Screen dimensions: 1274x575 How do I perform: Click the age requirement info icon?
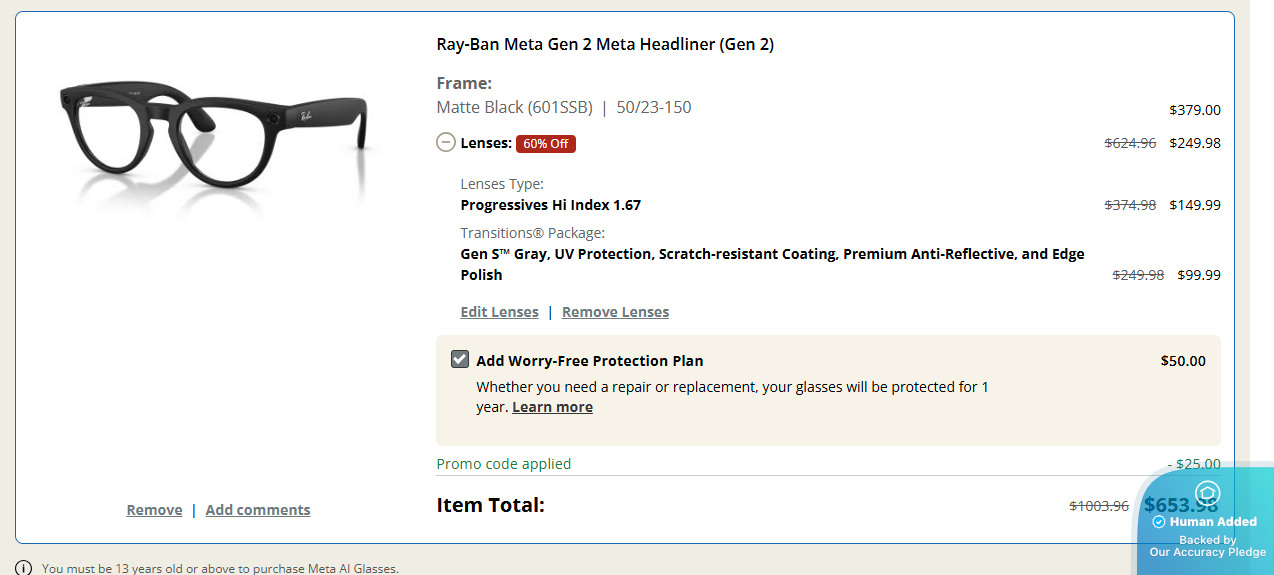click(x=24, y=568)
